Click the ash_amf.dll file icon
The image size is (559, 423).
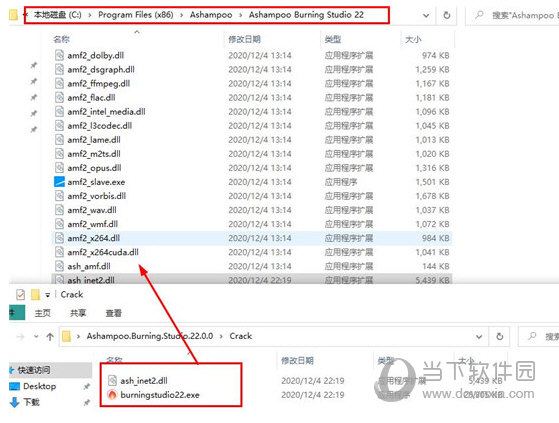coord(59,266)
